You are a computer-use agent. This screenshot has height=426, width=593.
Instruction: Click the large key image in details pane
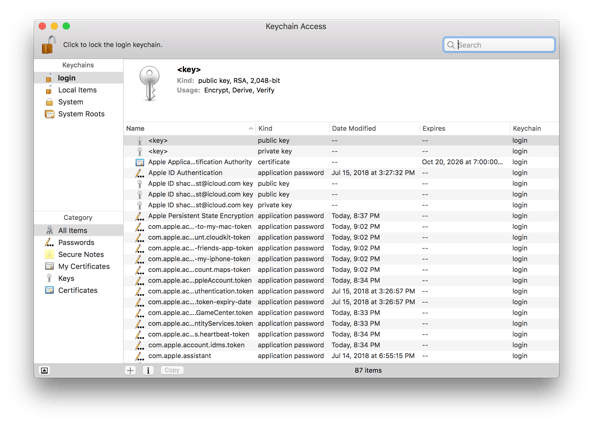tap(149, 83)
